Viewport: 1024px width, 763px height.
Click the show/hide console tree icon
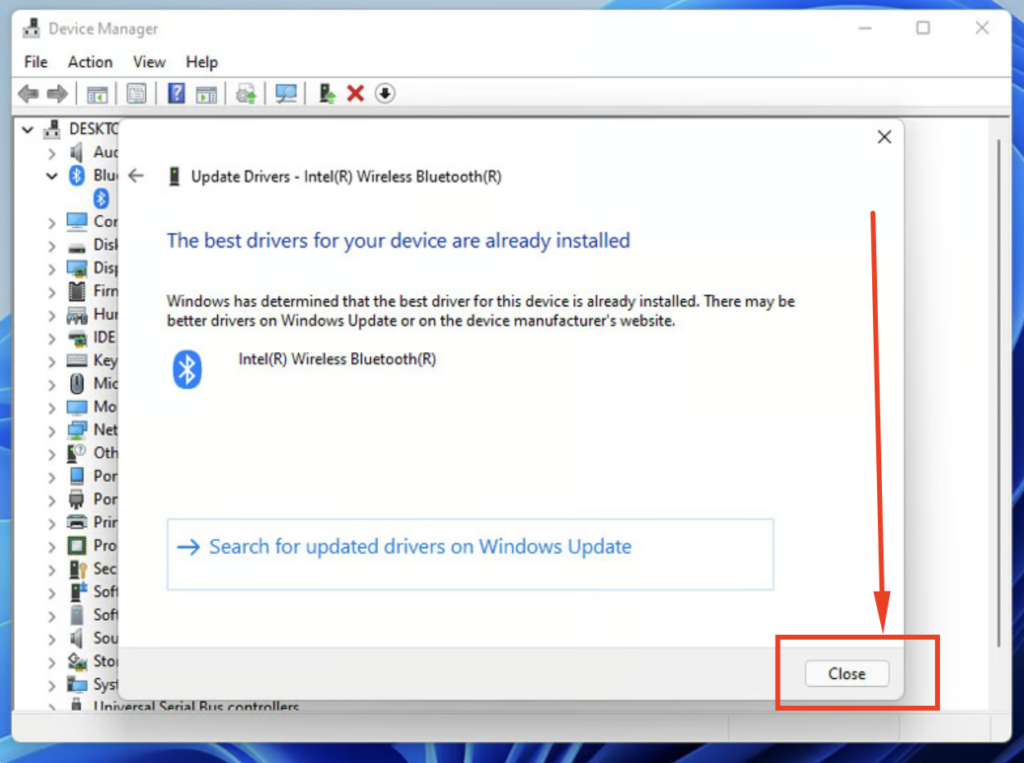(97, 94)
